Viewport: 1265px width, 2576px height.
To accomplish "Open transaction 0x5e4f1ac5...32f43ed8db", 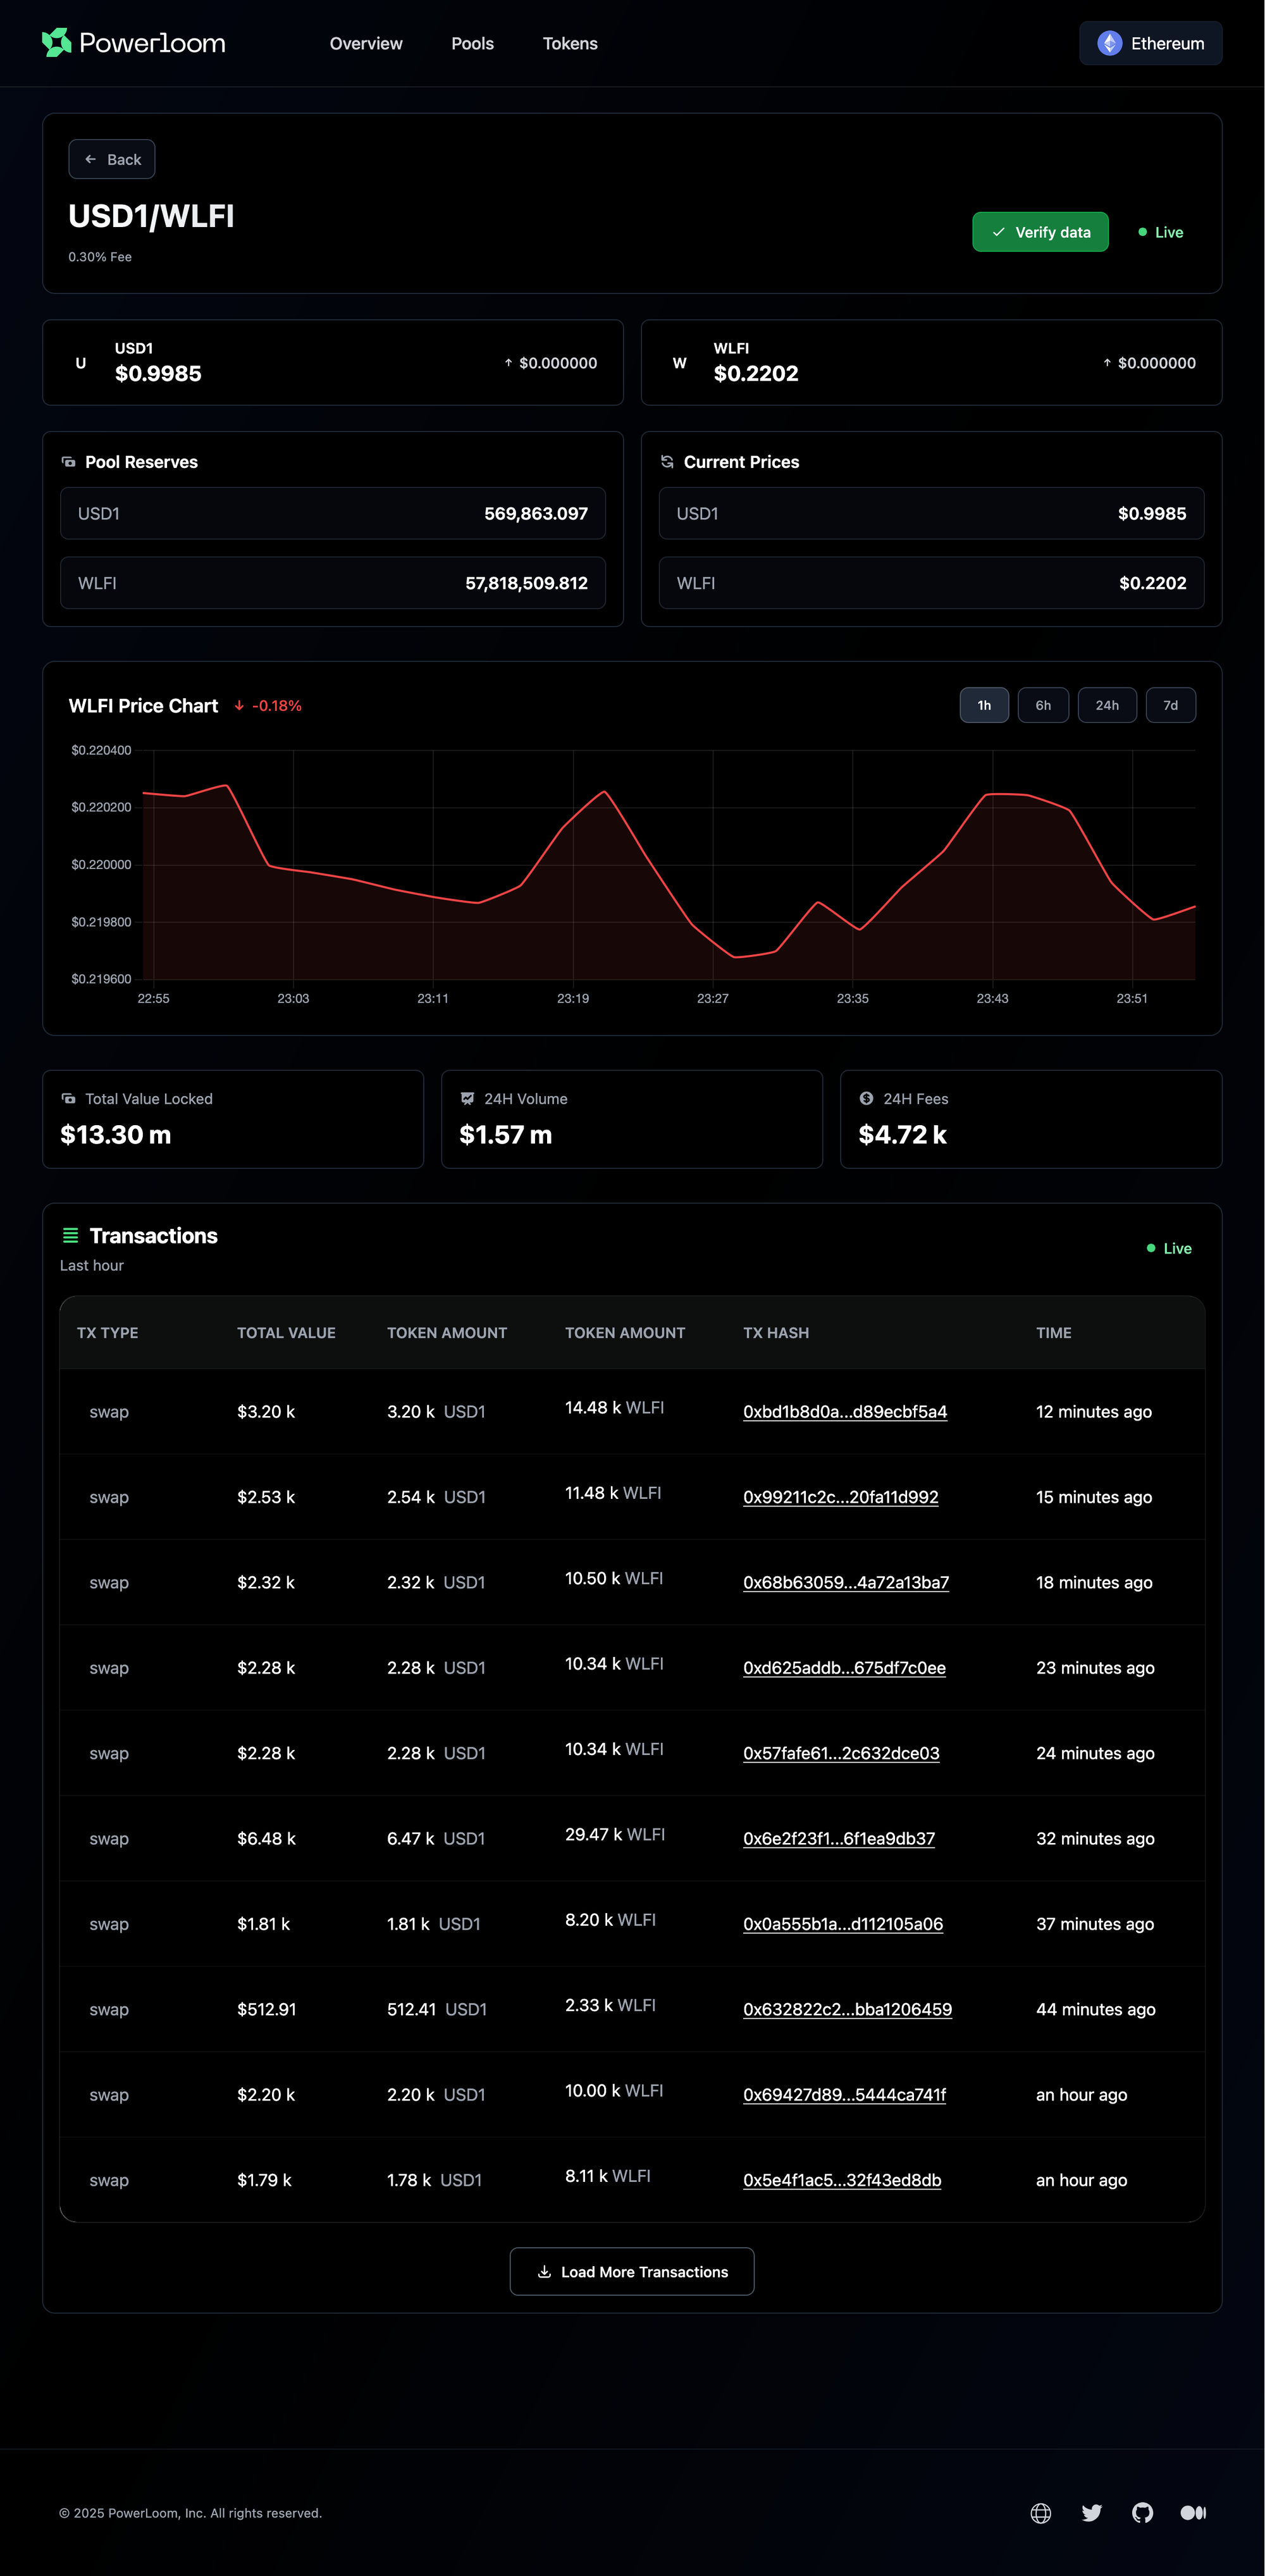I will click(x=842, y=2180).
